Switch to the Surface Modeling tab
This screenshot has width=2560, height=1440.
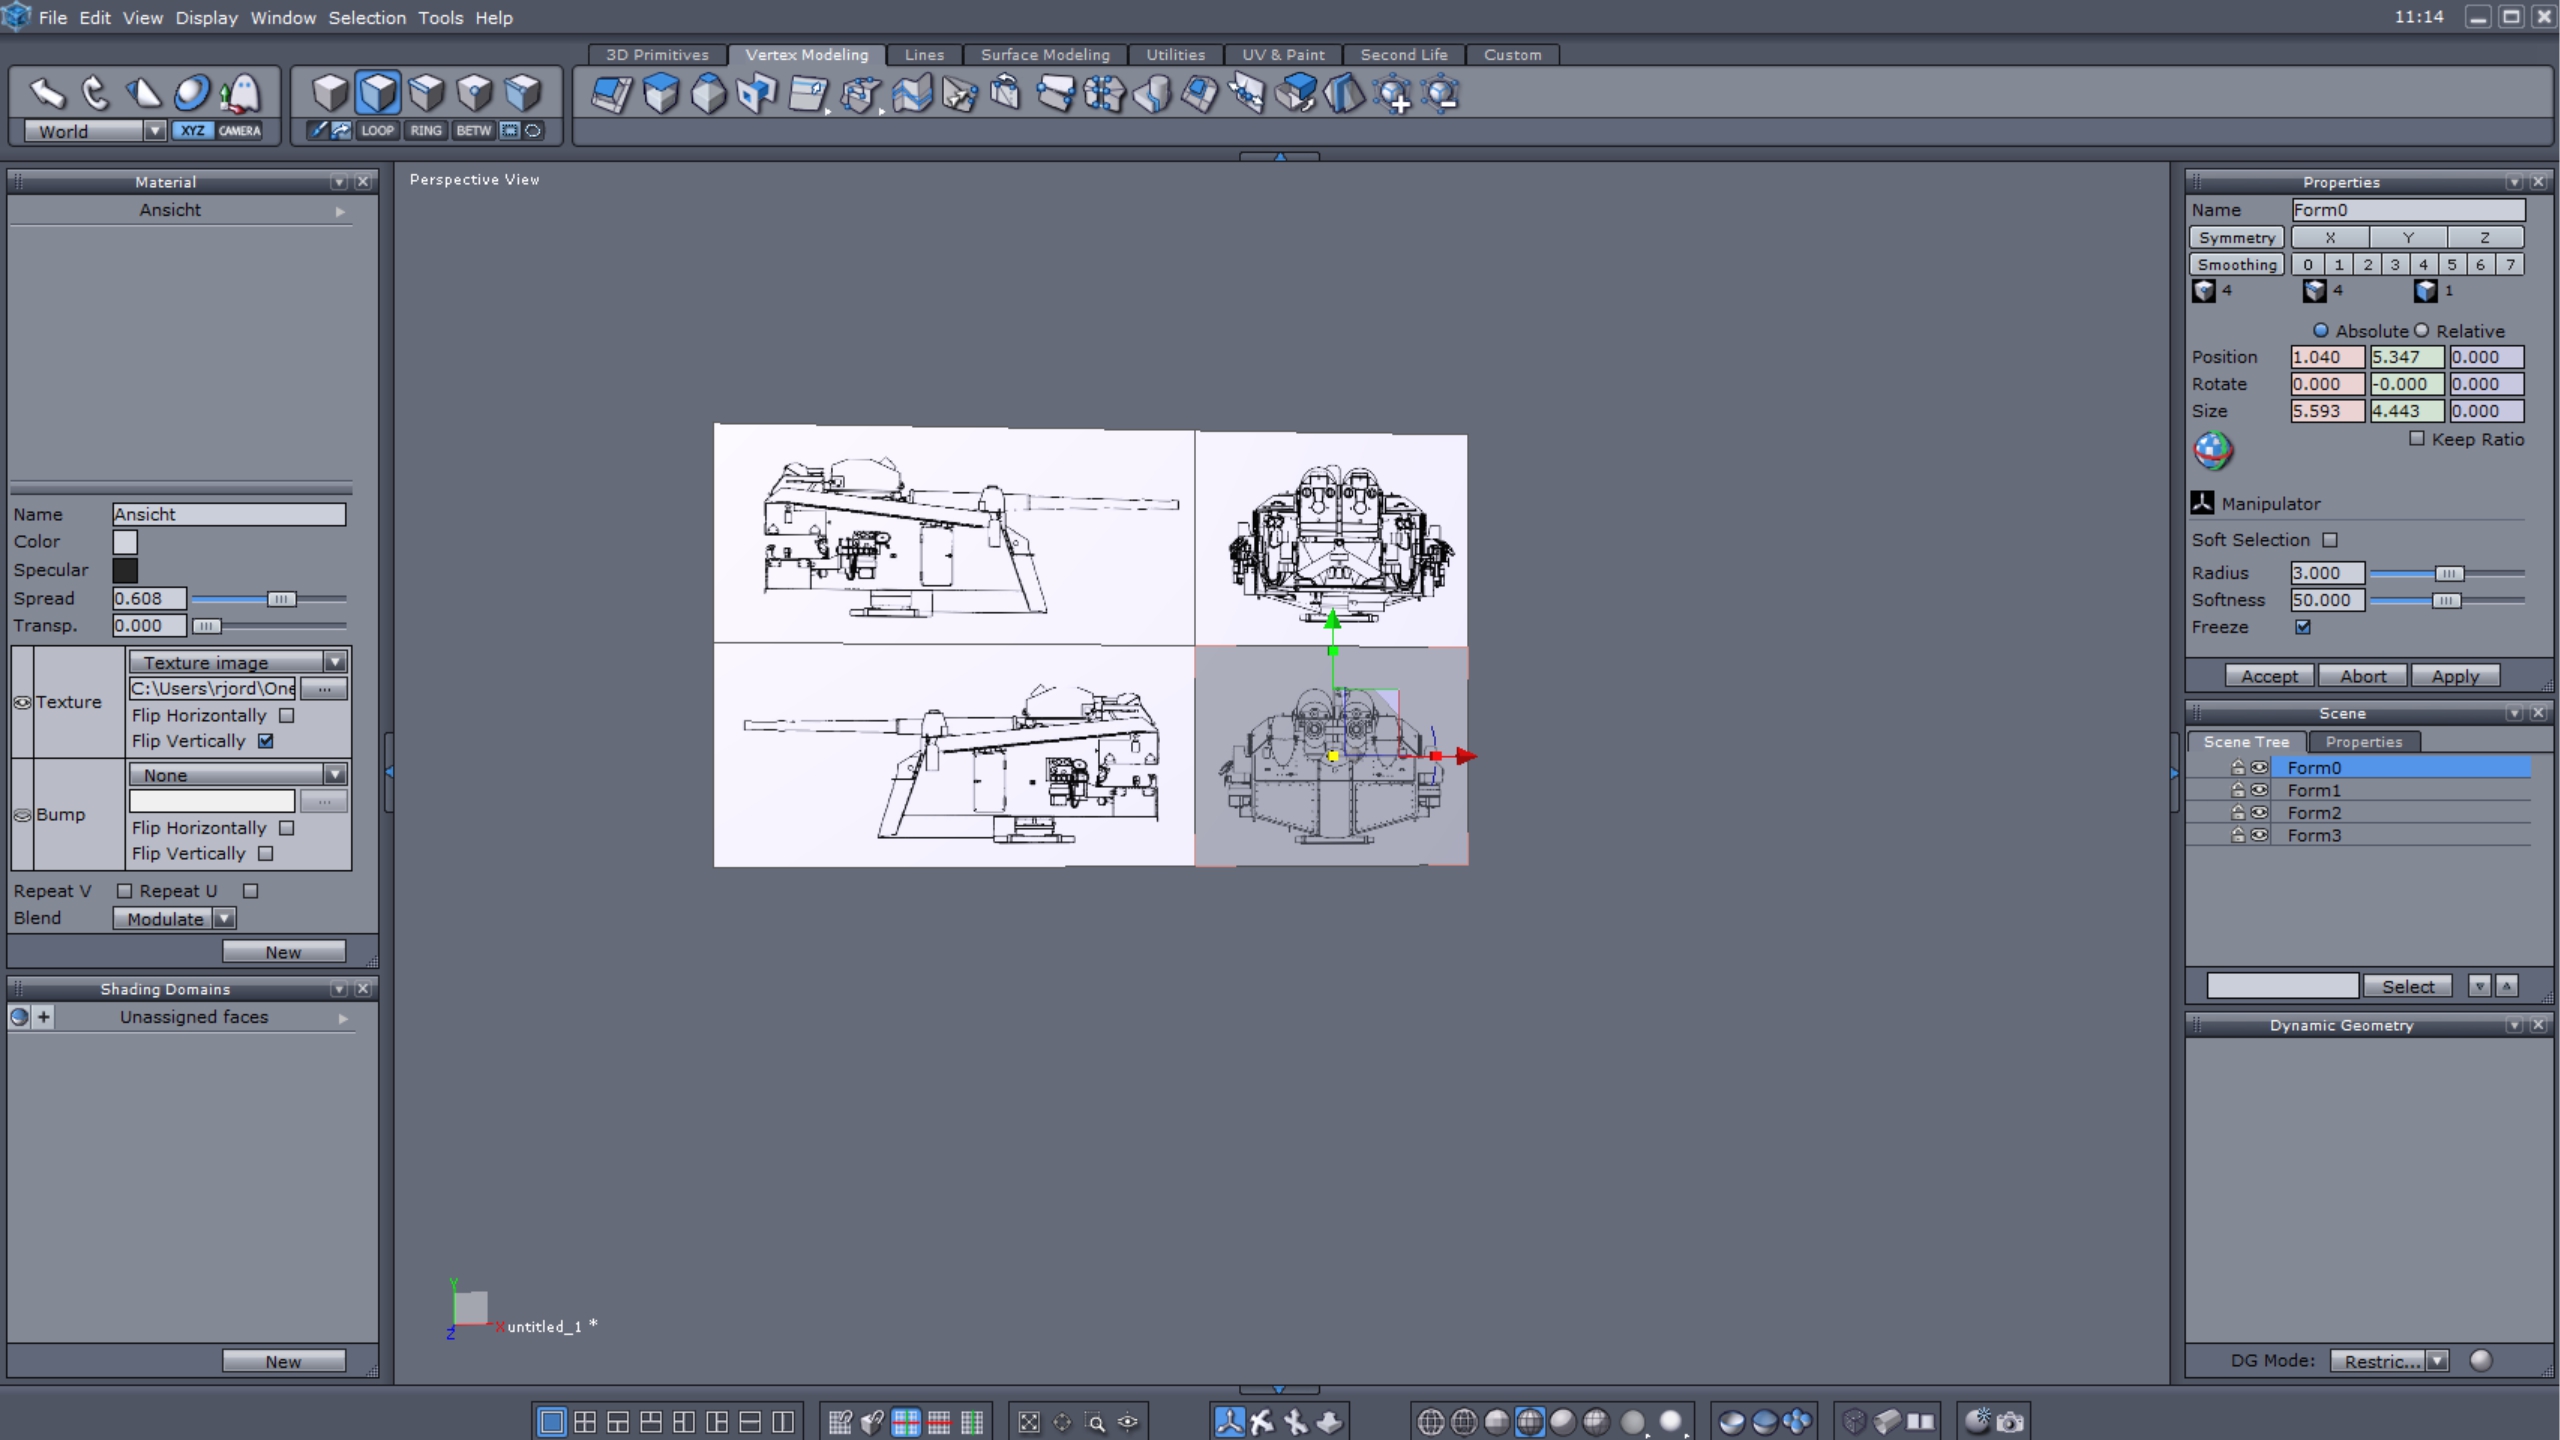coord(1044,54)
